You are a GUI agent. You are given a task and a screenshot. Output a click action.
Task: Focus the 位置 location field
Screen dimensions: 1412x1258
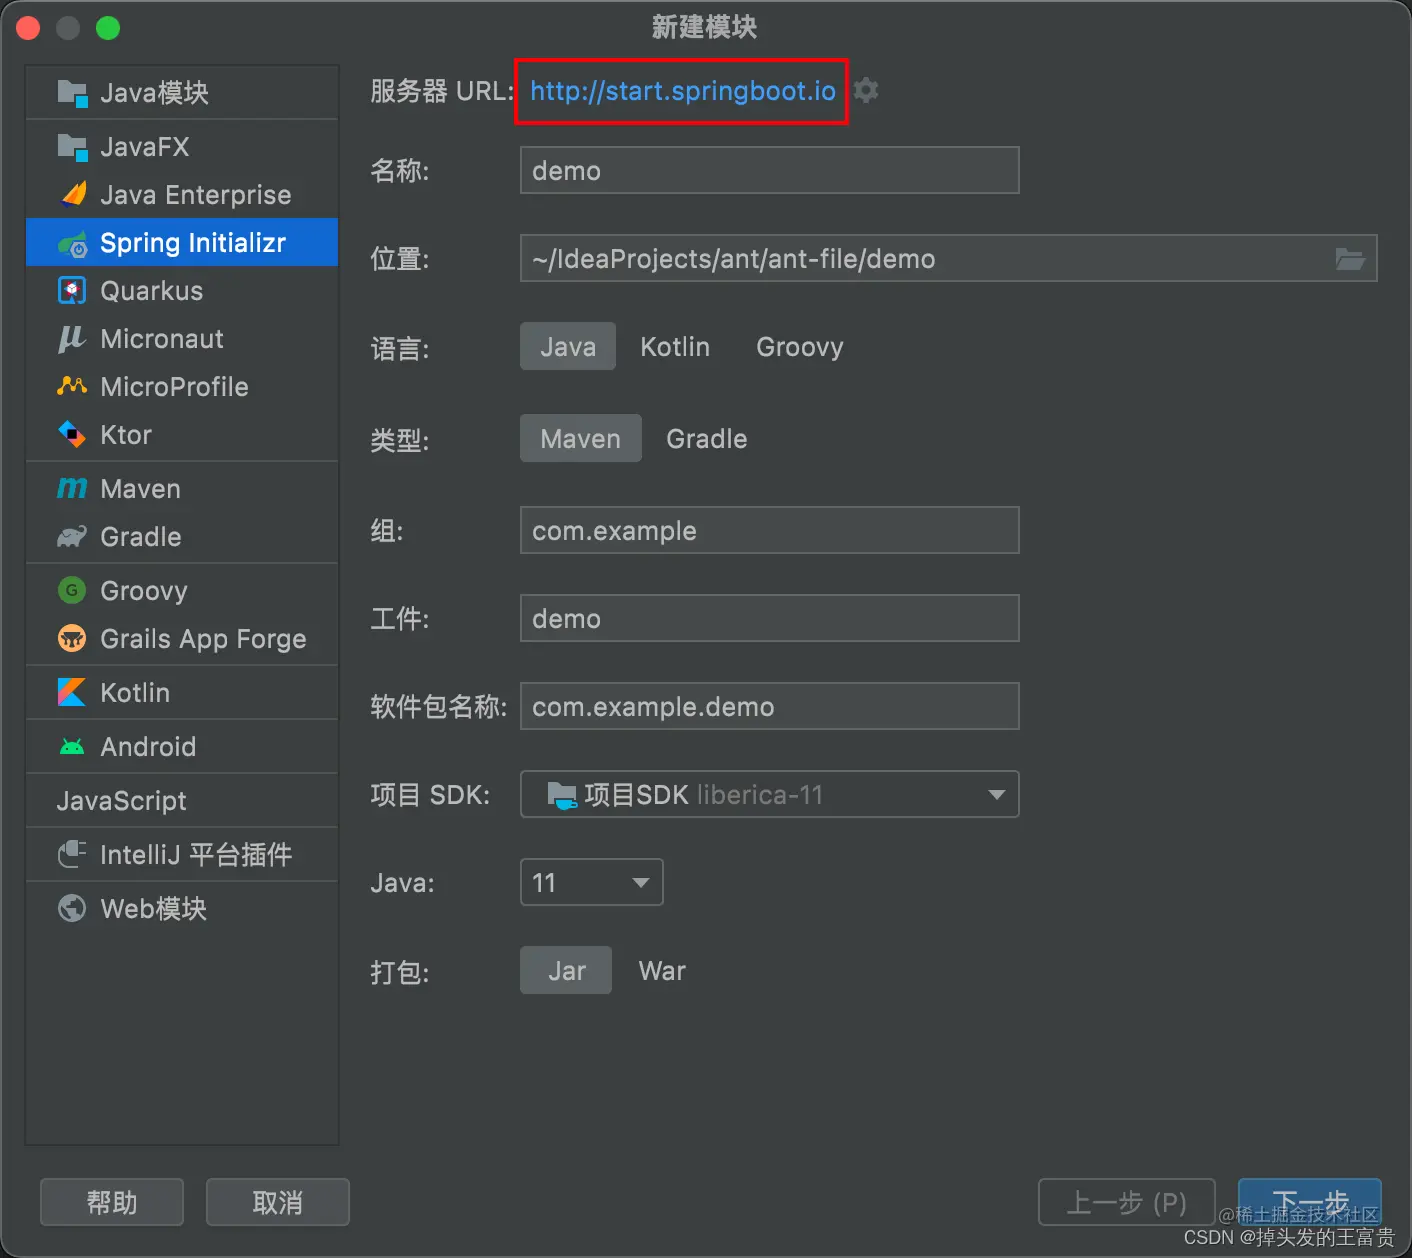pyautogui.click(x=949, y=259)
